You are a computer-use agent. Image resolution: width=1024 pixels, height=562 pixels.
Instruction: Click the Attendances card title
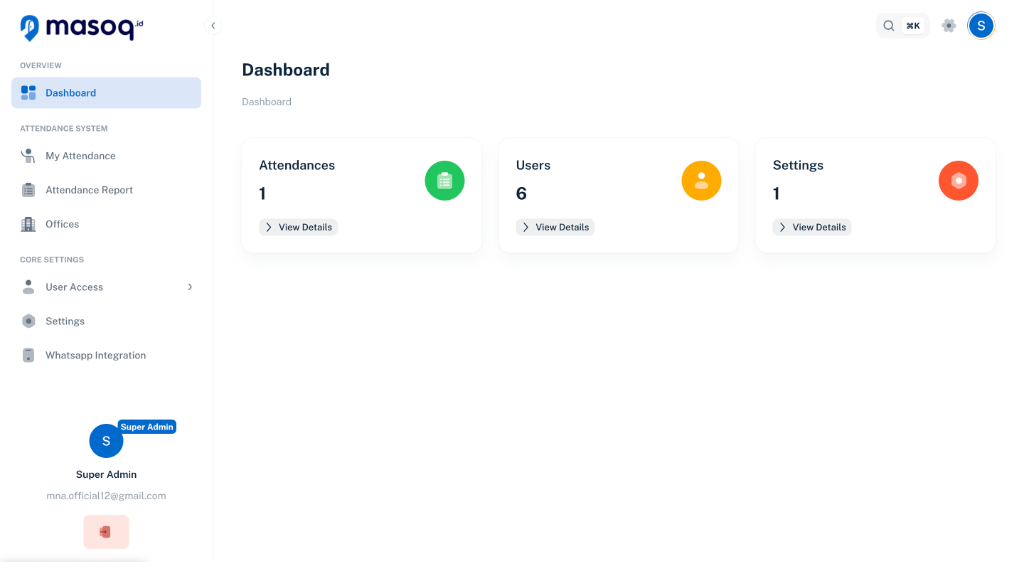click(297, 165)
